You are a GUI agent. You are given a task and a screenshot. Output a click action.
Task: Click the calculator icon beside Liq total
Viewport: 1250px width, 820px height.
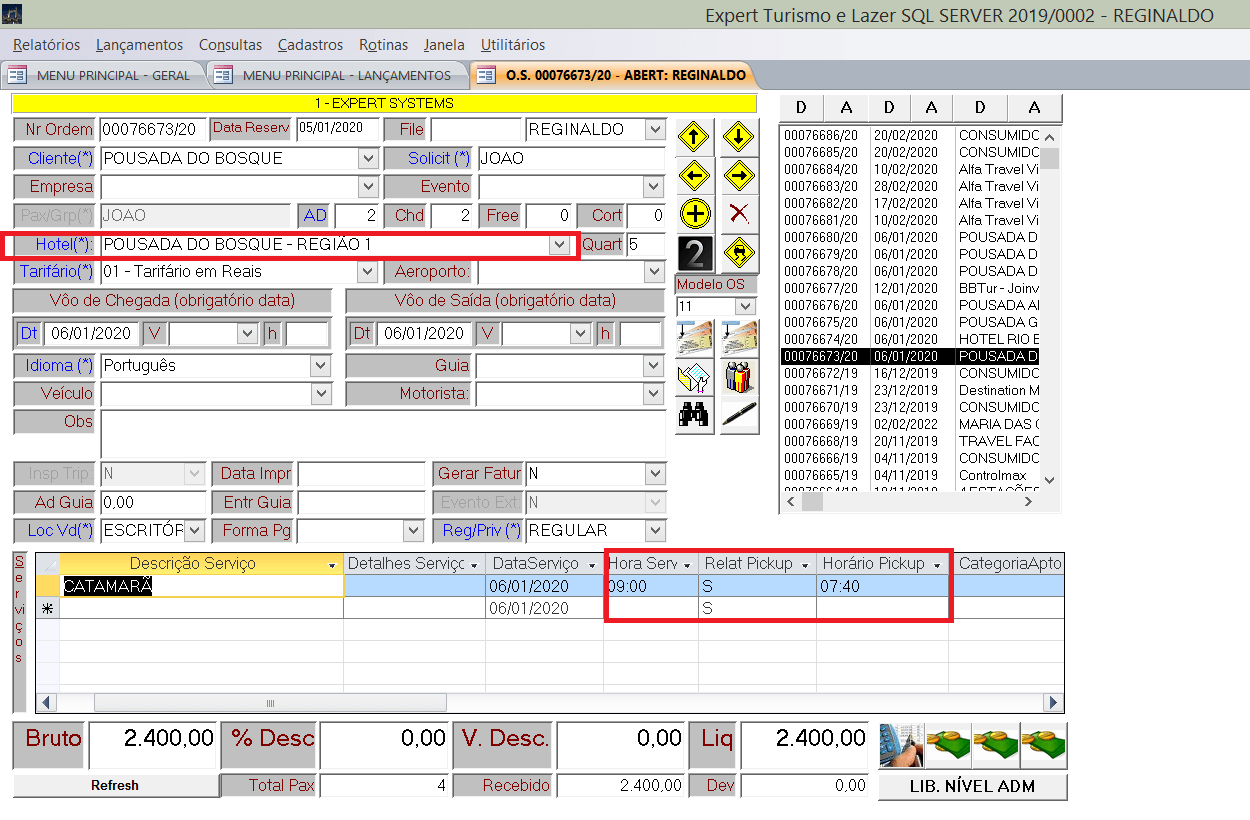pyautogui.click(x=900, y=745)
